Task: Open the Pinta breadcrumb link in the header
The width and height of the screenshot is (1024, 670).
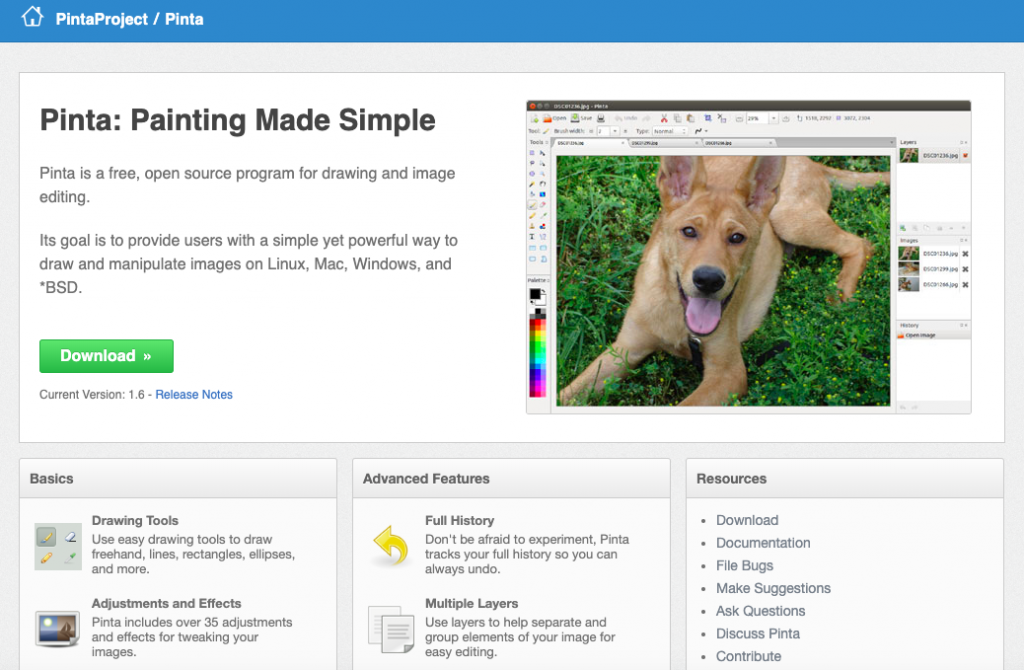Action: tap(184, 20)
